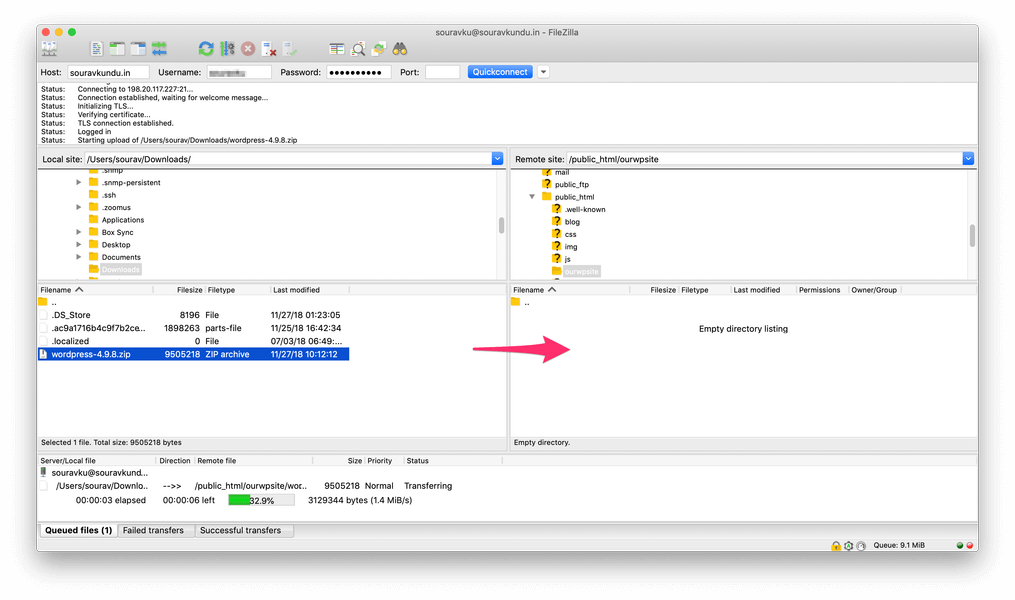Switch to Failed transfers tab

coord(153,530)
